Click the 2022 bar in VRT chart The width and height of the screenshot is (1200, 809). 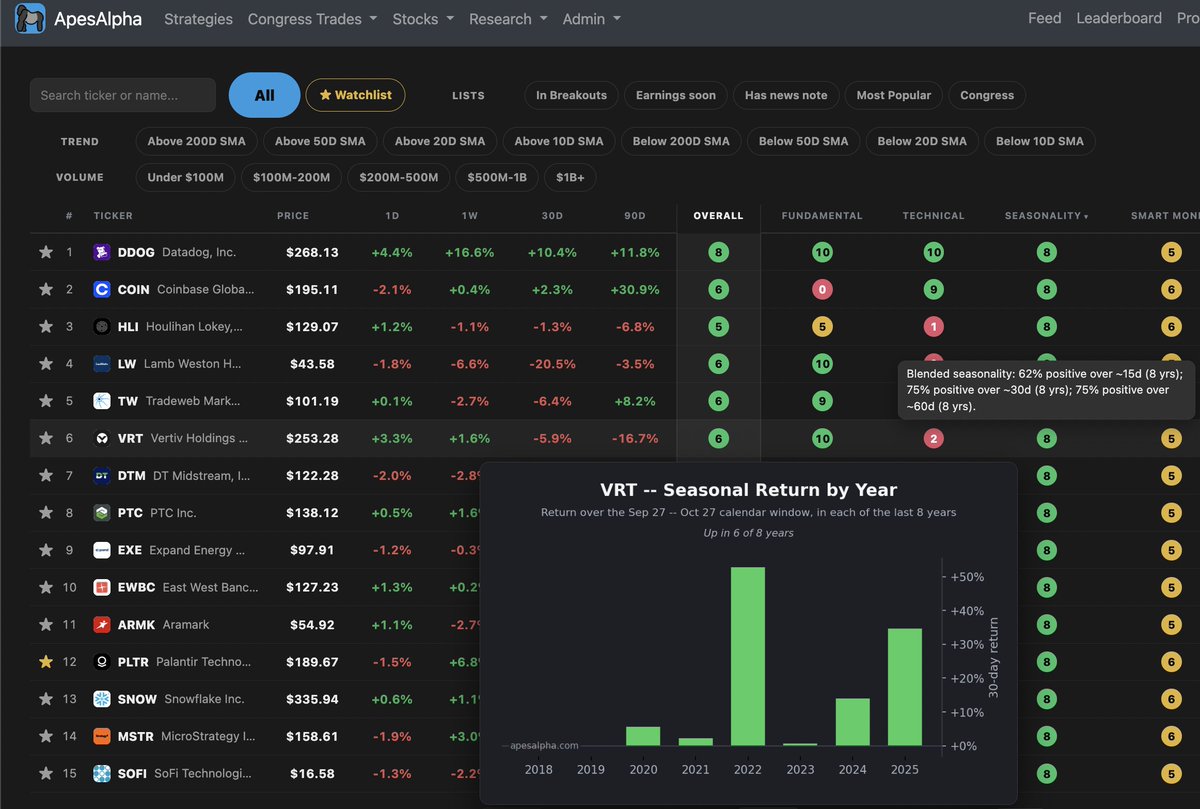(x=748, y=656)
